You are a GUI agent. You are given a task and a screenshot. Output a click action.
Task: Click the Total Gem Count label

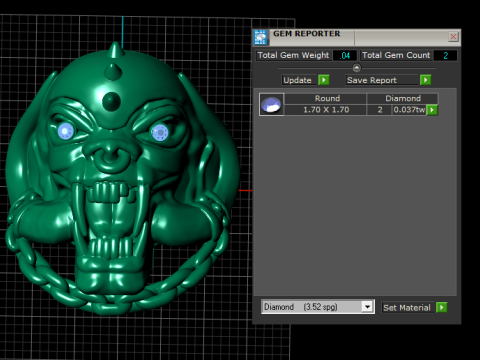(396, 55)
